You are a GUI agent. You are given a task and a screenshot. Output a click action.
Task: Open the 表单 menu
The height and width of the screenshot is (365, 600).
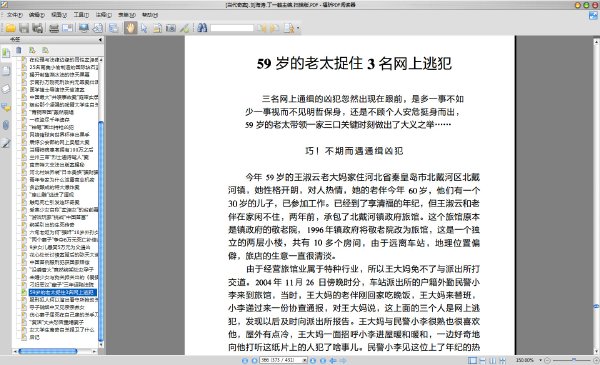click(127, 15)
